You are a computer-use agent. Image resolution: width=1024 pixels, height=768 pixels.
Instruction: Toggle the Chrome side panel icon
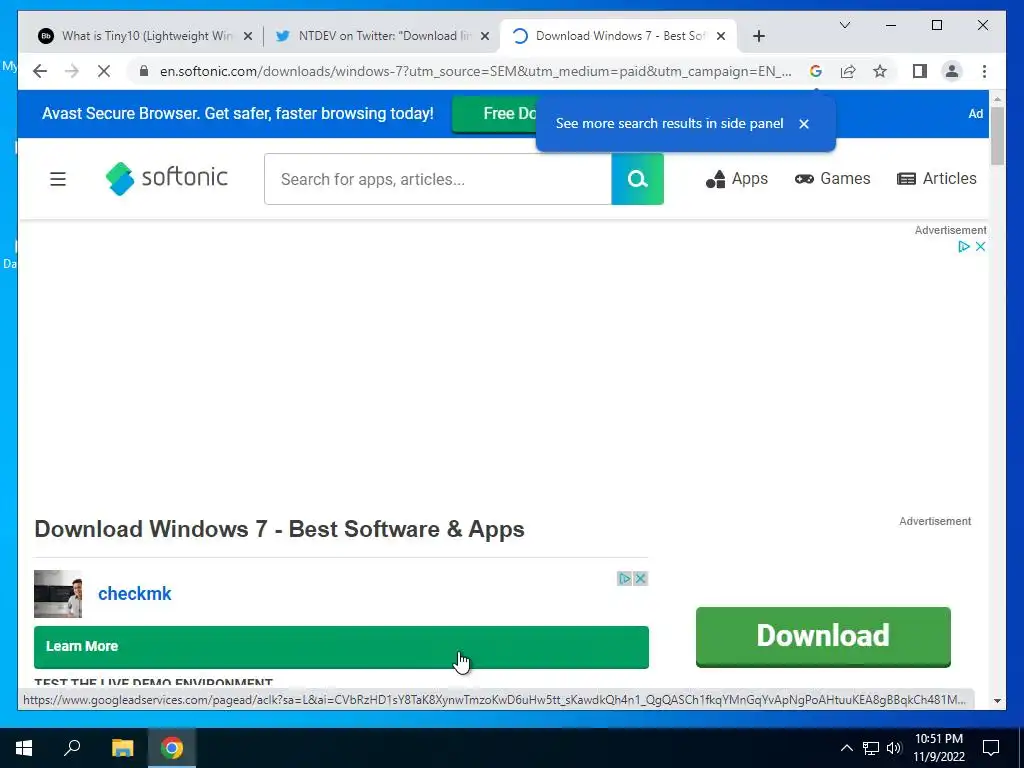pyautogui.click(x=920, y=71)
